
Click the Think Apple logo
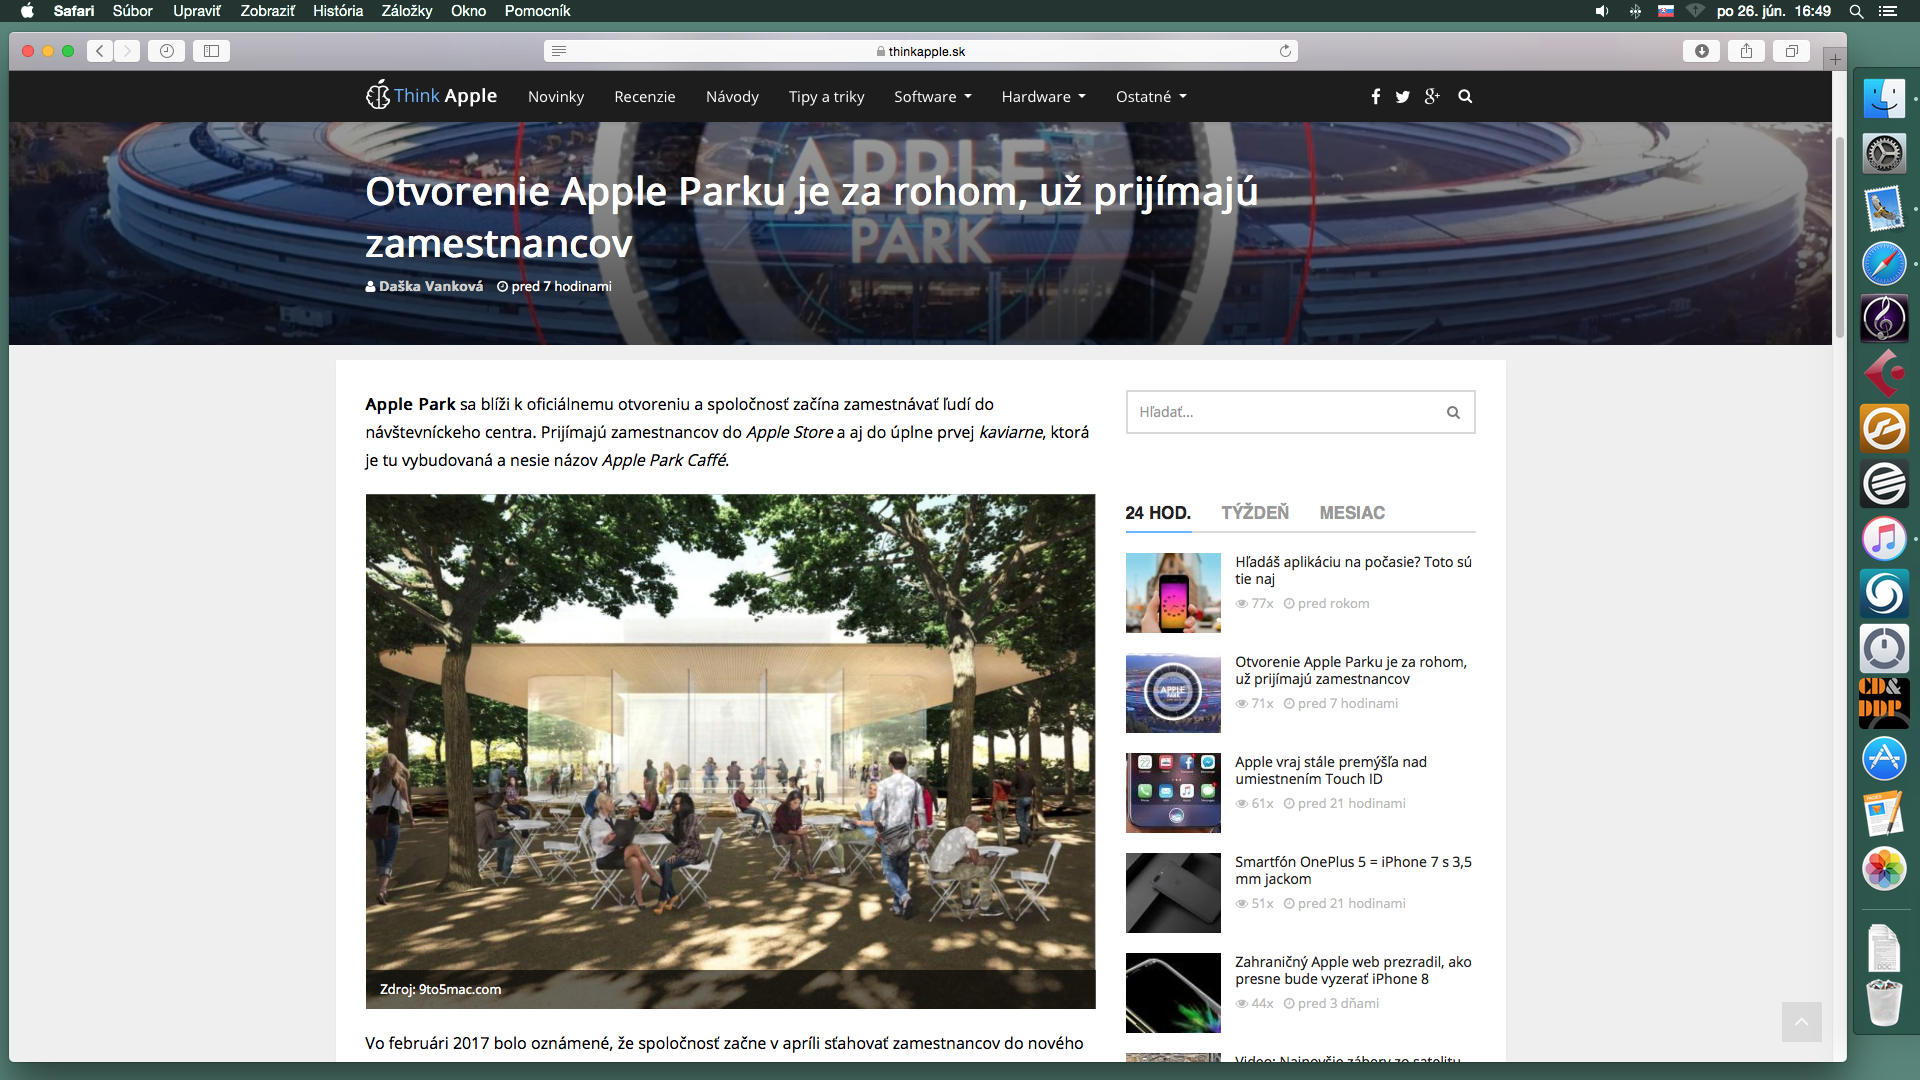click(431, 96)
